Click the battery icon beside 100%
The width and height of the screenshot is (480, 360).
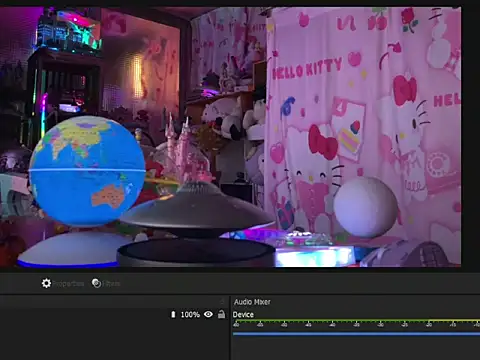coord(173,314)
